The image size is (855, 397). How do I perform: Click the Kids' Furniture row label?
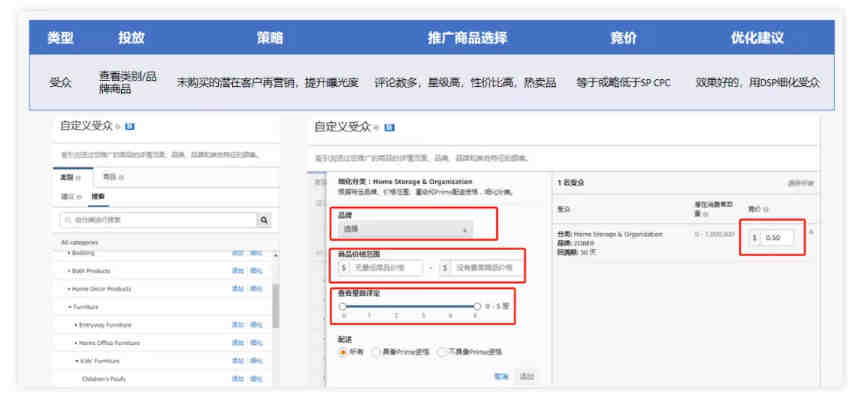pos(99,361)
